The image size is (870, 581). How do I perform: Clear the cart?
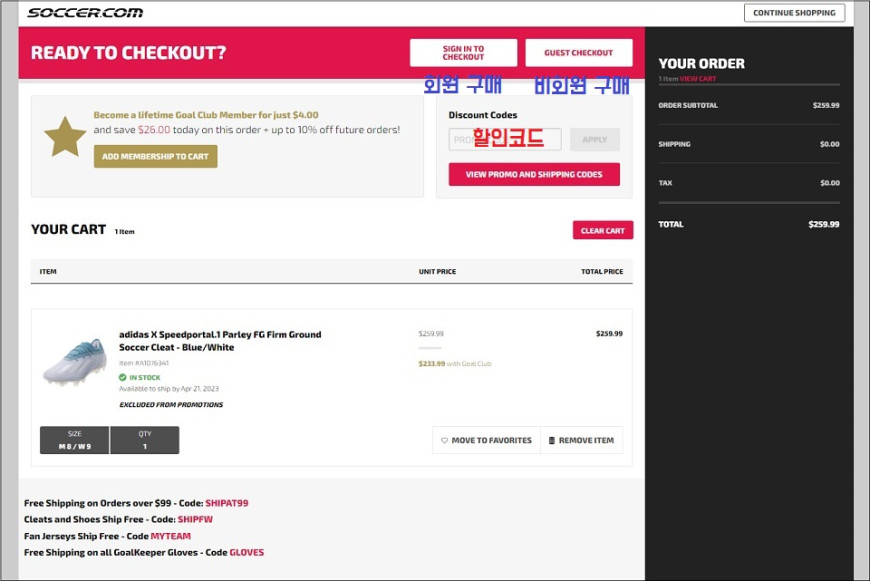603,230
